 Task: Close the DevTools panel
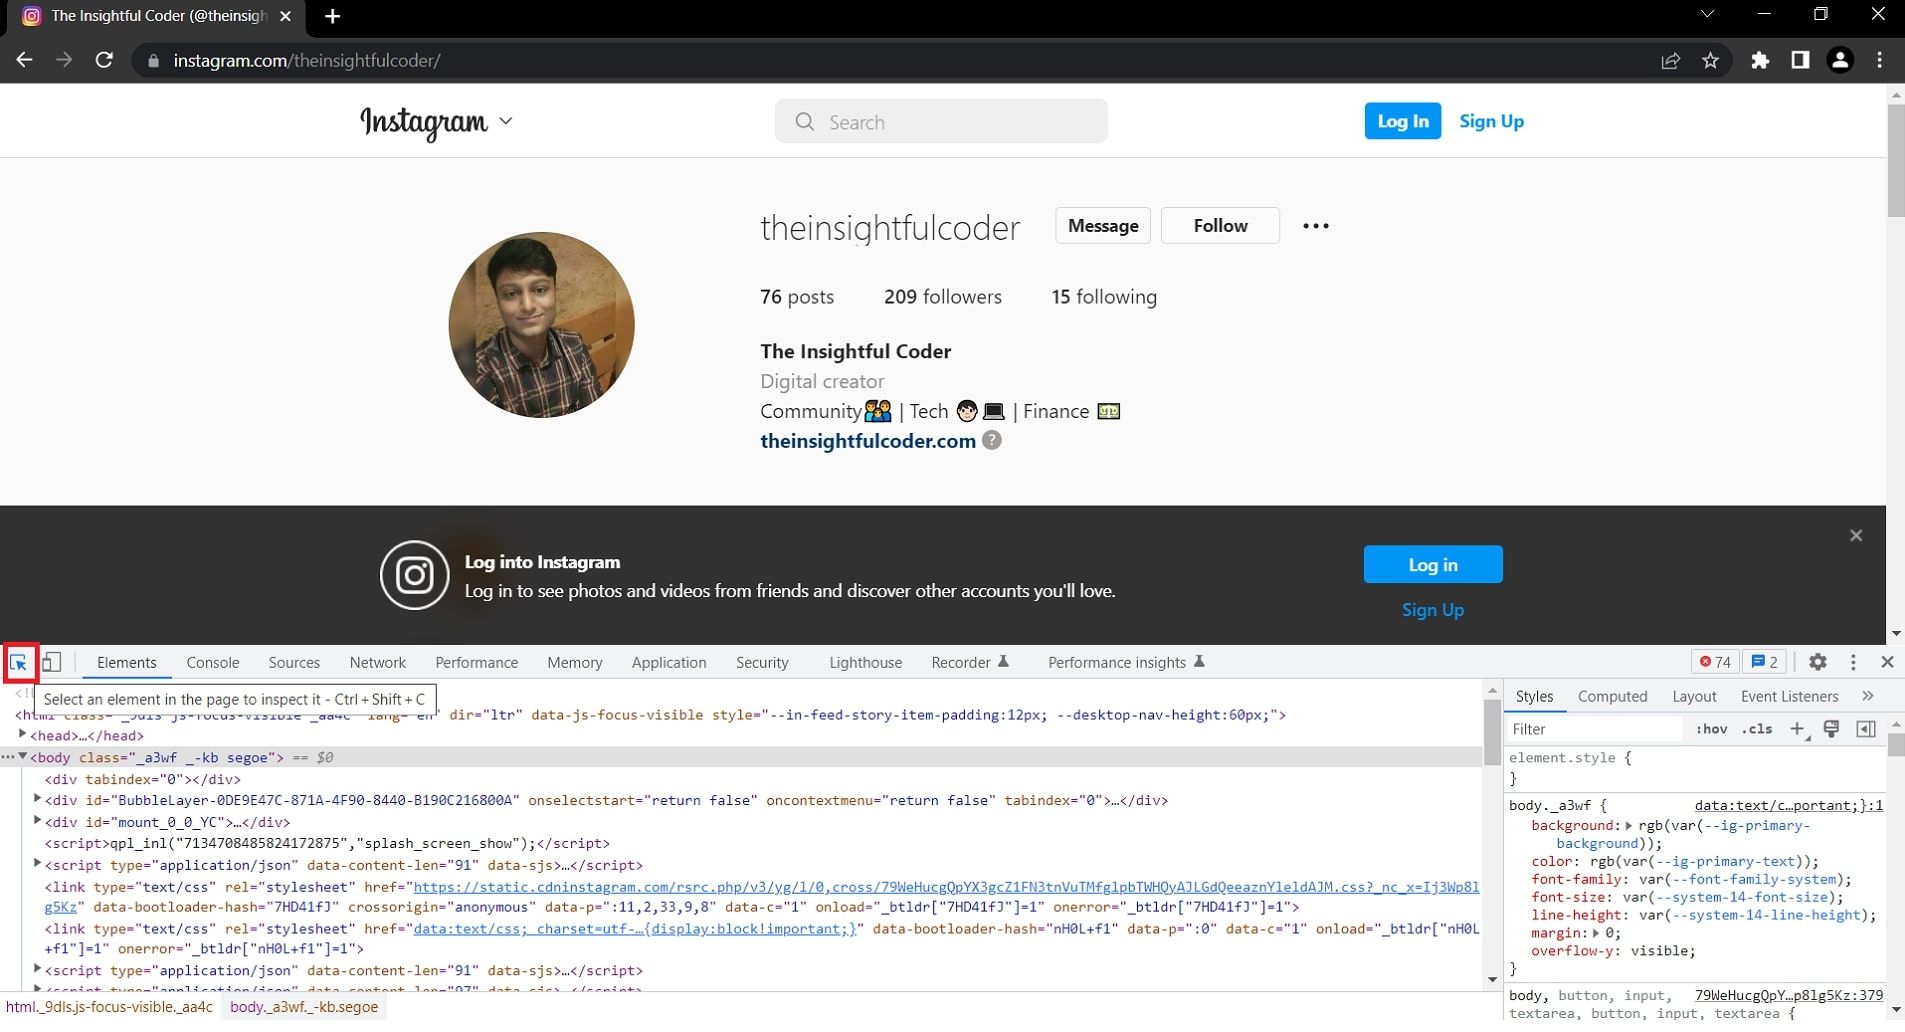[1888, 662]
